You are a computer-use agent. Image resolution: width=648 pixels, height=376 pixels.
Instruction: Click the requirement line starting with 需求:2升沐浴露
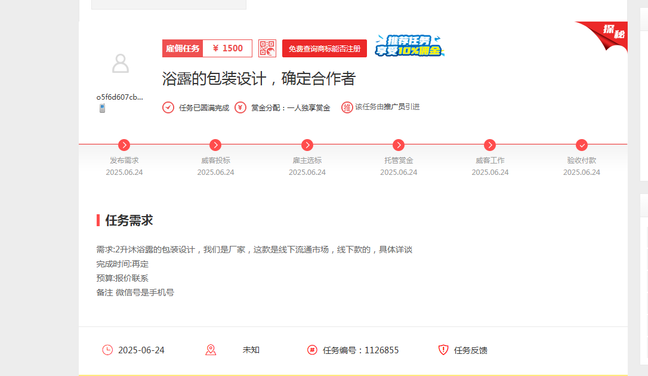point(254,250)
